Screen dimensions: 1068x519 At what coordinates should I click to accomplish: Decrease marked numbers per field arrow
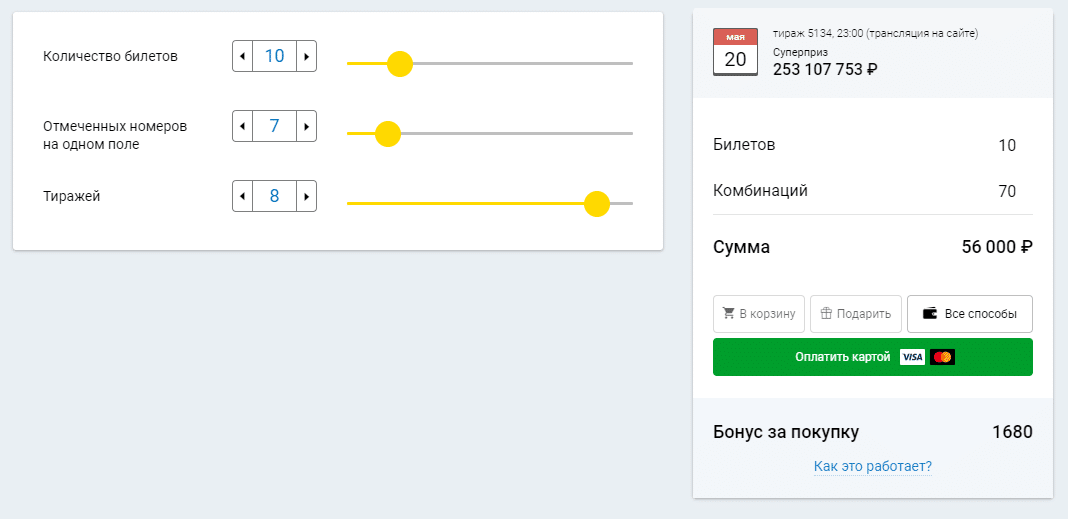point(242,126)
